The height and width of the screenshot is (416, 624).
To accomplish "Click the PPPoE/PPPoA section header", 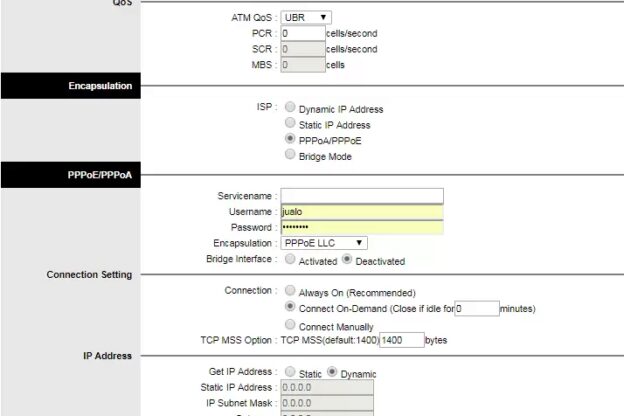I will (x=71, y=175).
